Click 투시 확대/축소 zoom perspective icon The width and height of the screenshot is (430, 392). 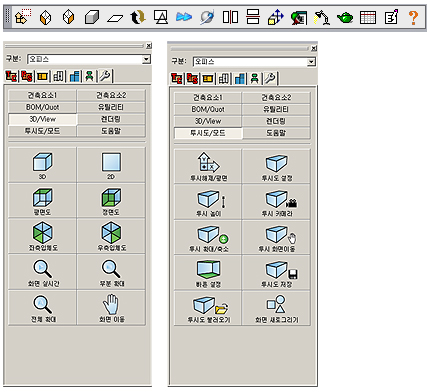[208, 238]
